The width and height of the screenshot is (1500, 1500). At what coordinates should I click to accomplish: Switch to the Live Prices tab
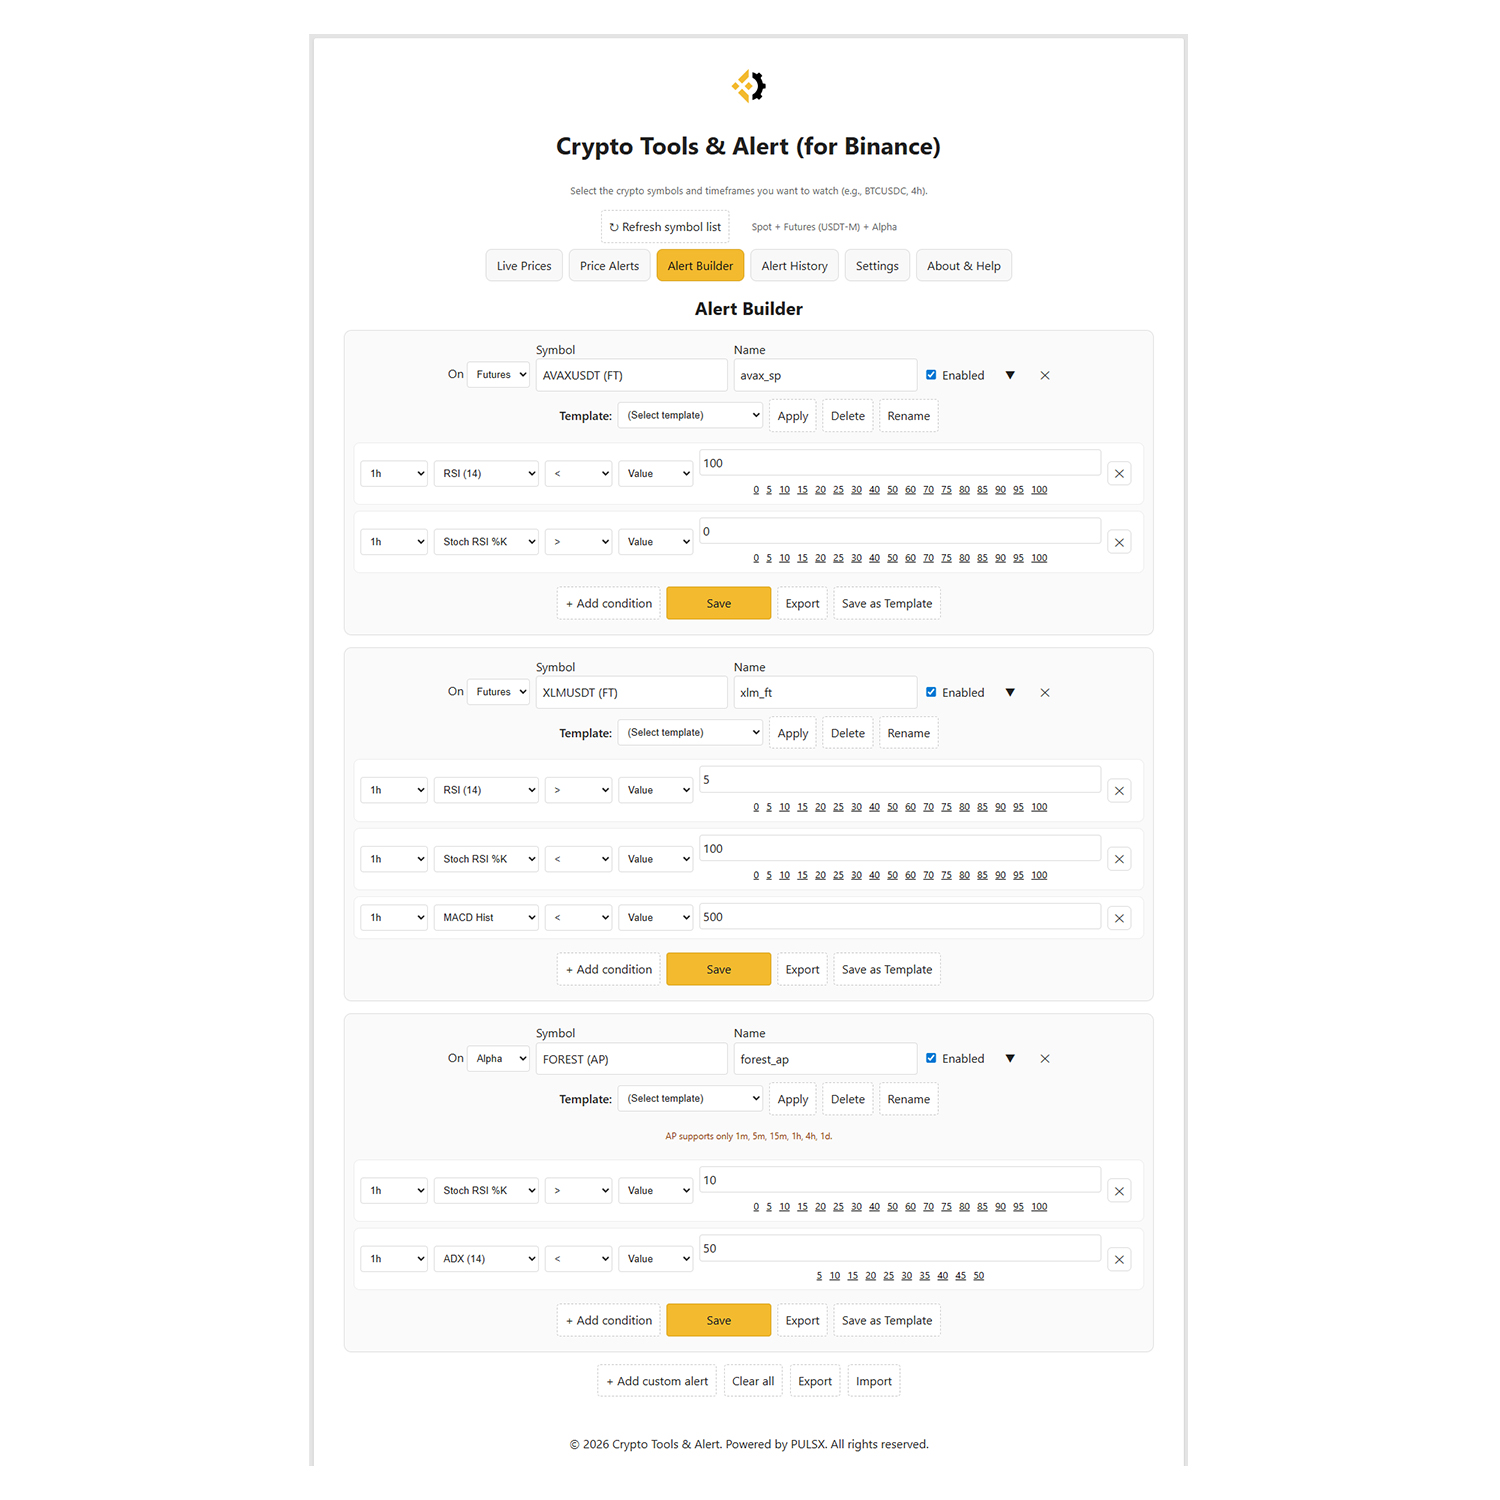coord(524,266)
